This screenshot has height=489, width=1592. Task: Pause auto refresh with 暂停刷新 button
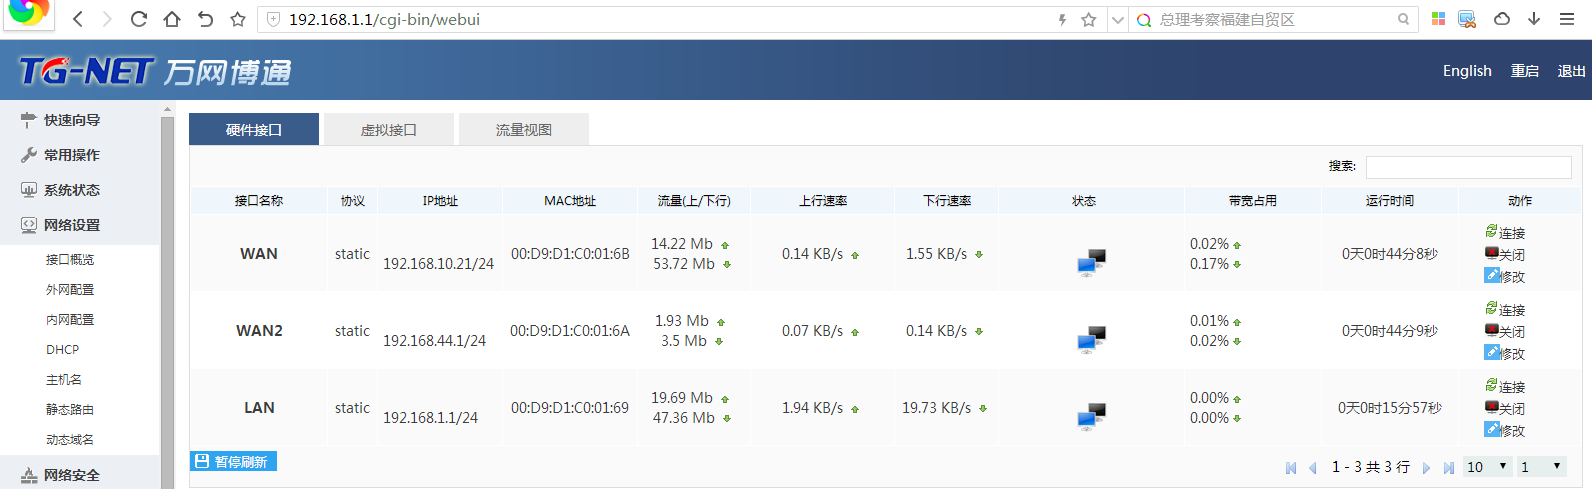point(233,461)
